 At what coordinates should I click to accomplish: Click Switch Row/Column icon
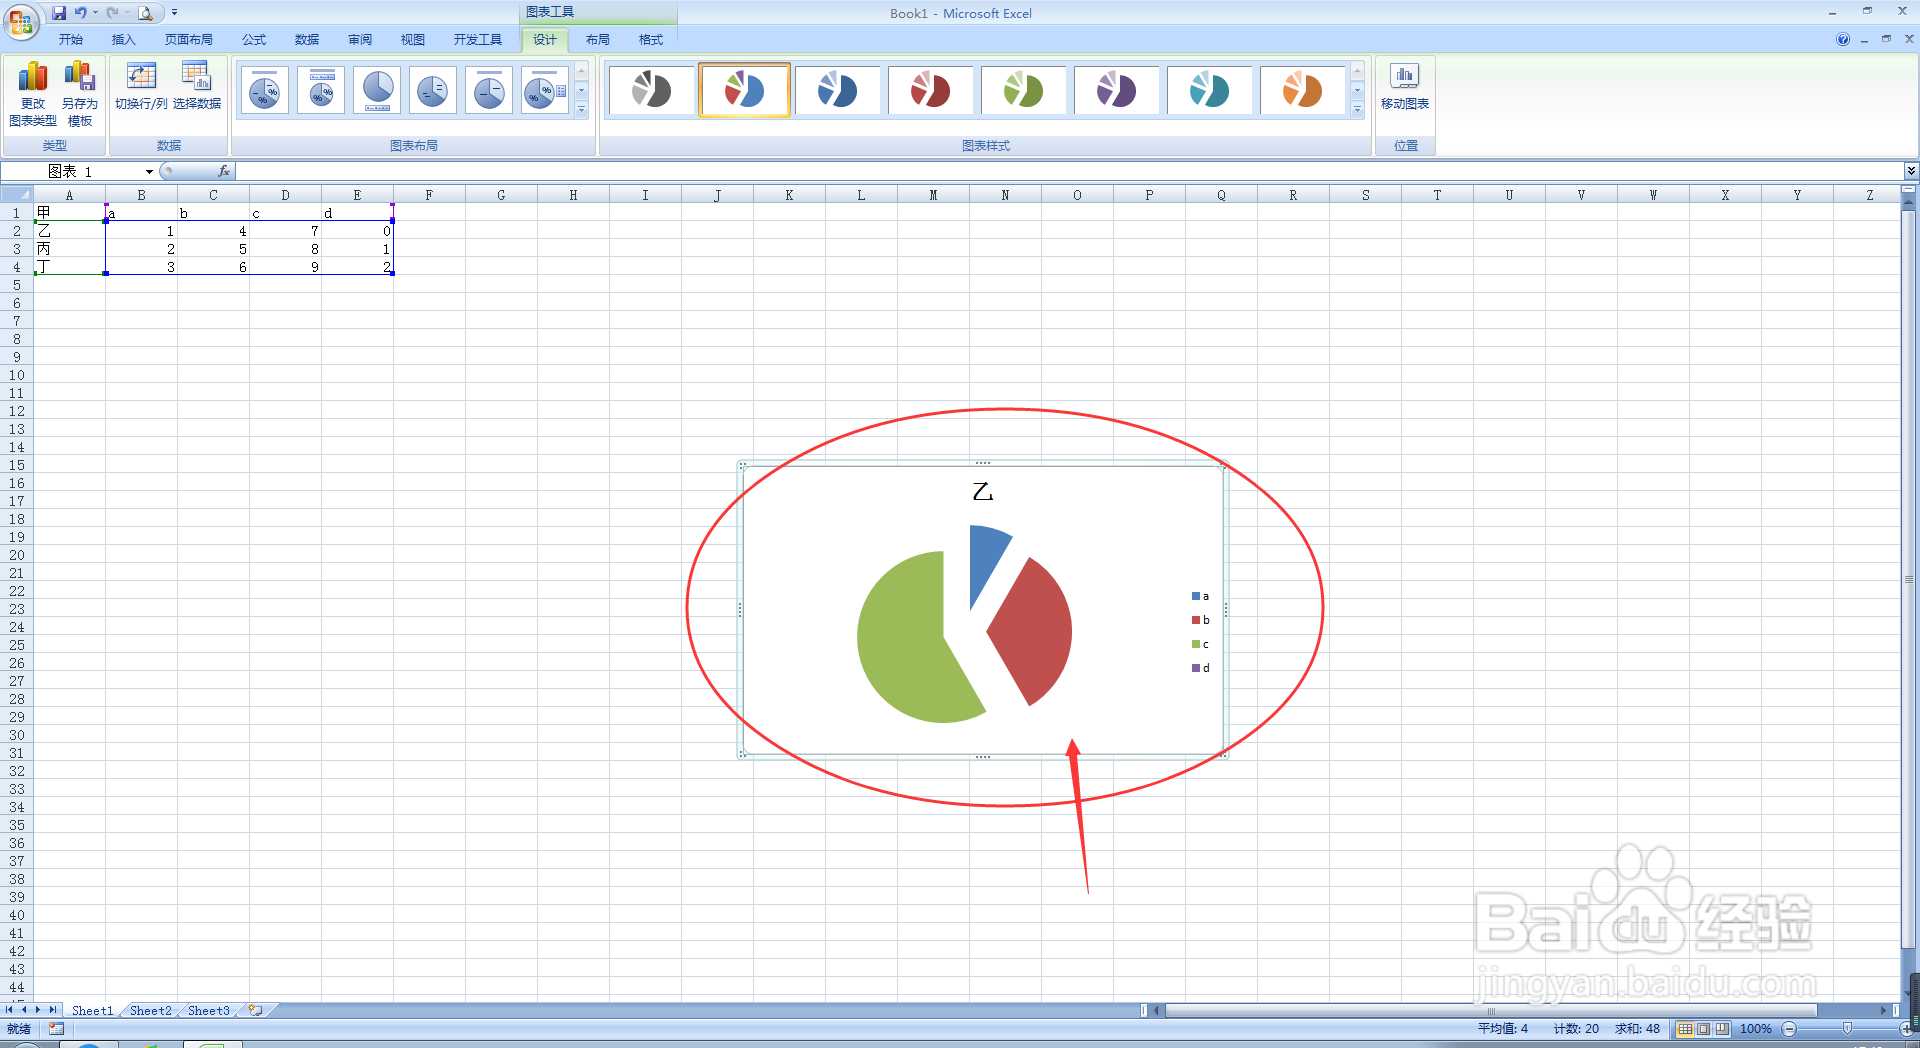coord(141,86)
